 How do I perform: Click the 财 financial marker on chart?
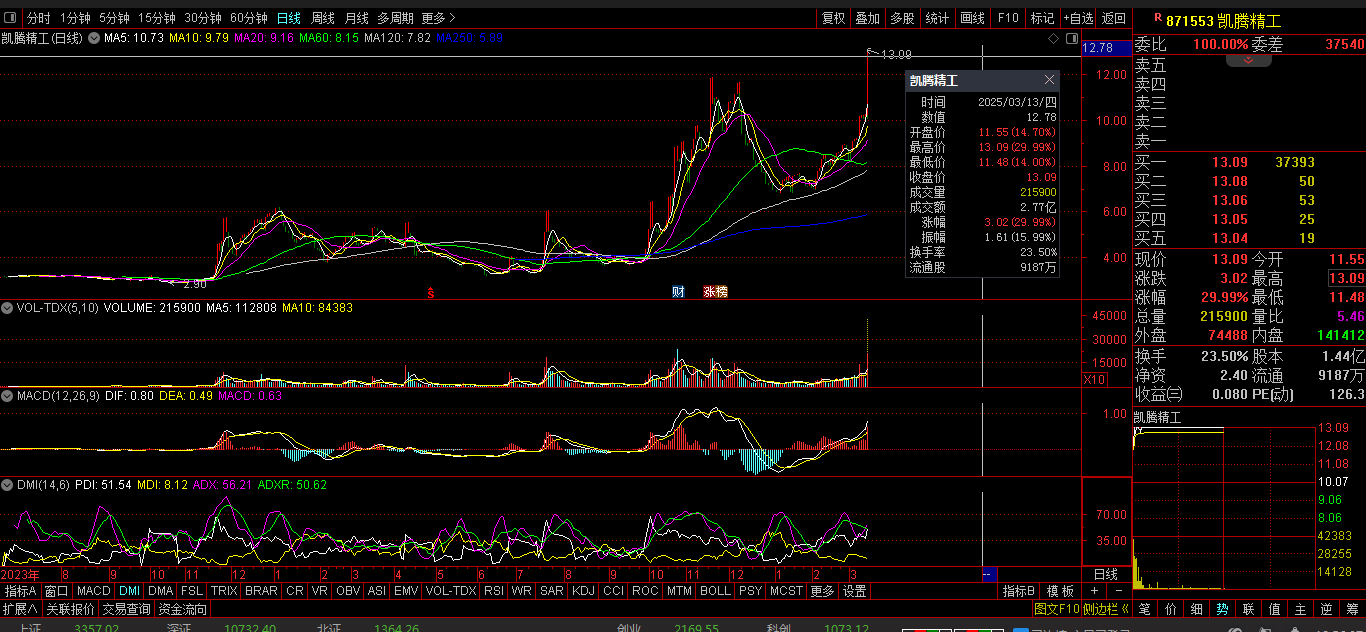[x=678, y=292]
